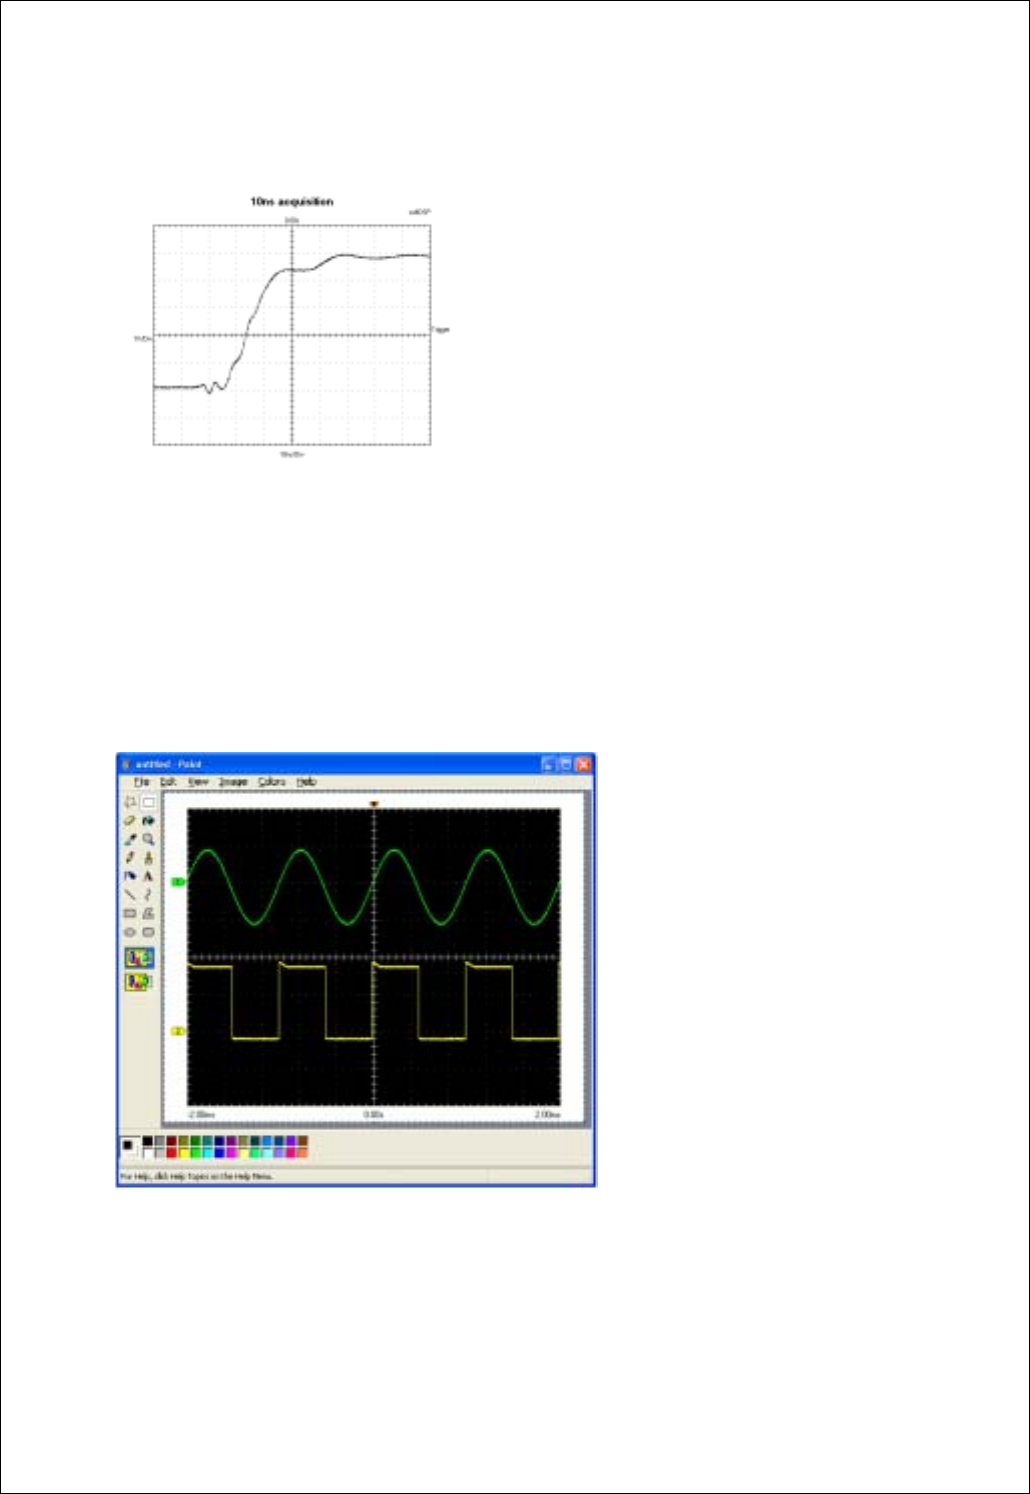Select the straight Line tool
This screenshot has height=1494, width=1030.
click(130, 895)
